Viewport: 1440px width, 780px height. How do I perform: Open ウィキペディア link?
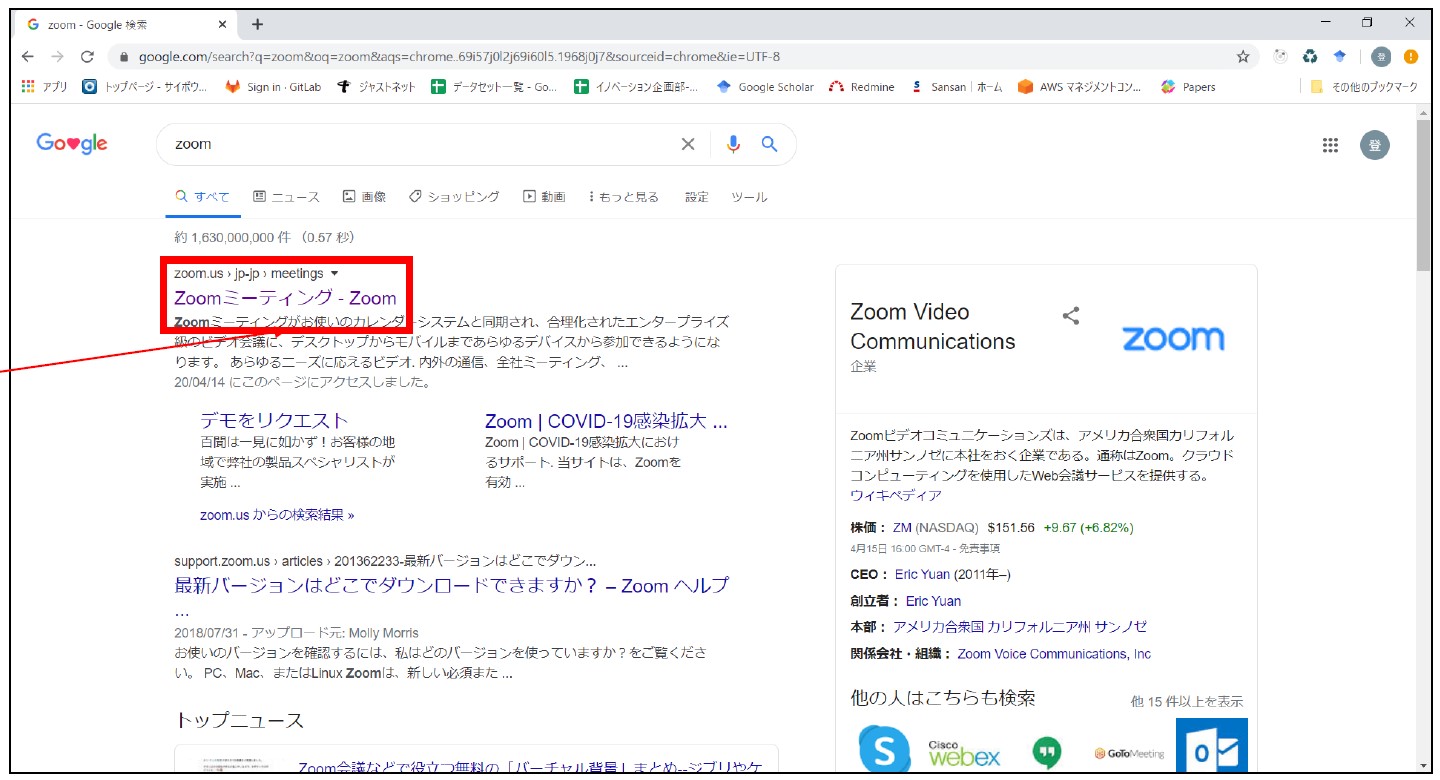[x=896, y=496]
